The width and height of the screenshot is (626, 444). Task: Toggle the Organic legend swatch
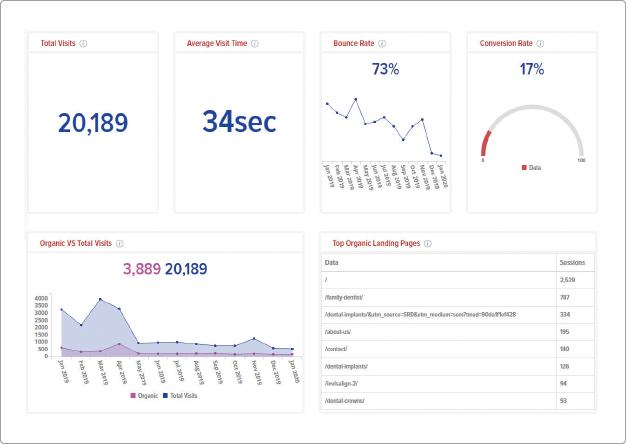click(133, 396)
